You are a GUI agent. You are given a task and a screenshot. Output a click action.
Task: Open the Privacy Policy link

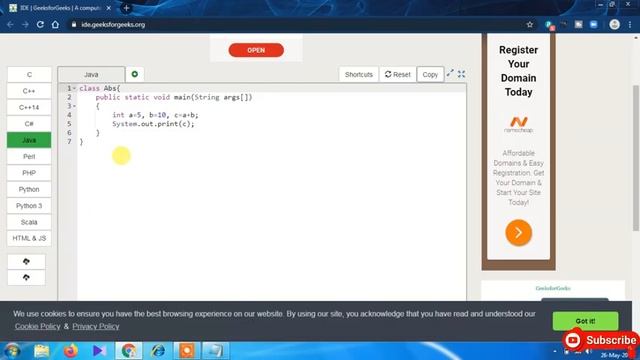(96, 327)
